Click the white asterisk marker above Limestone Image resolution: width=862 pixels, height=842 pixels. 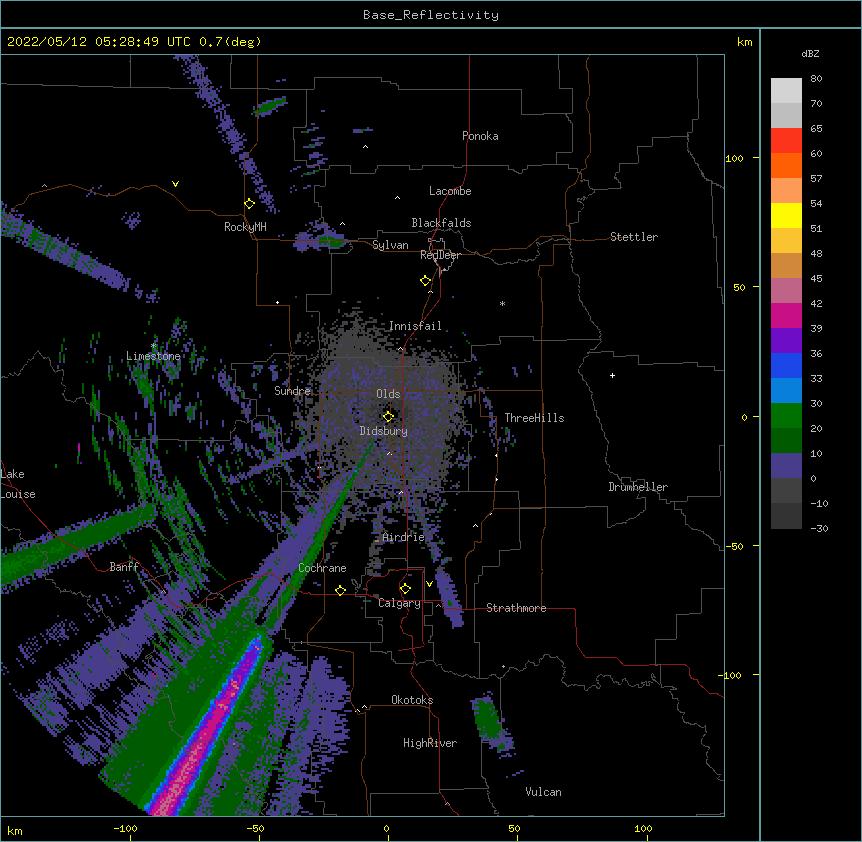pyautogui.click(x=154, y=346)
